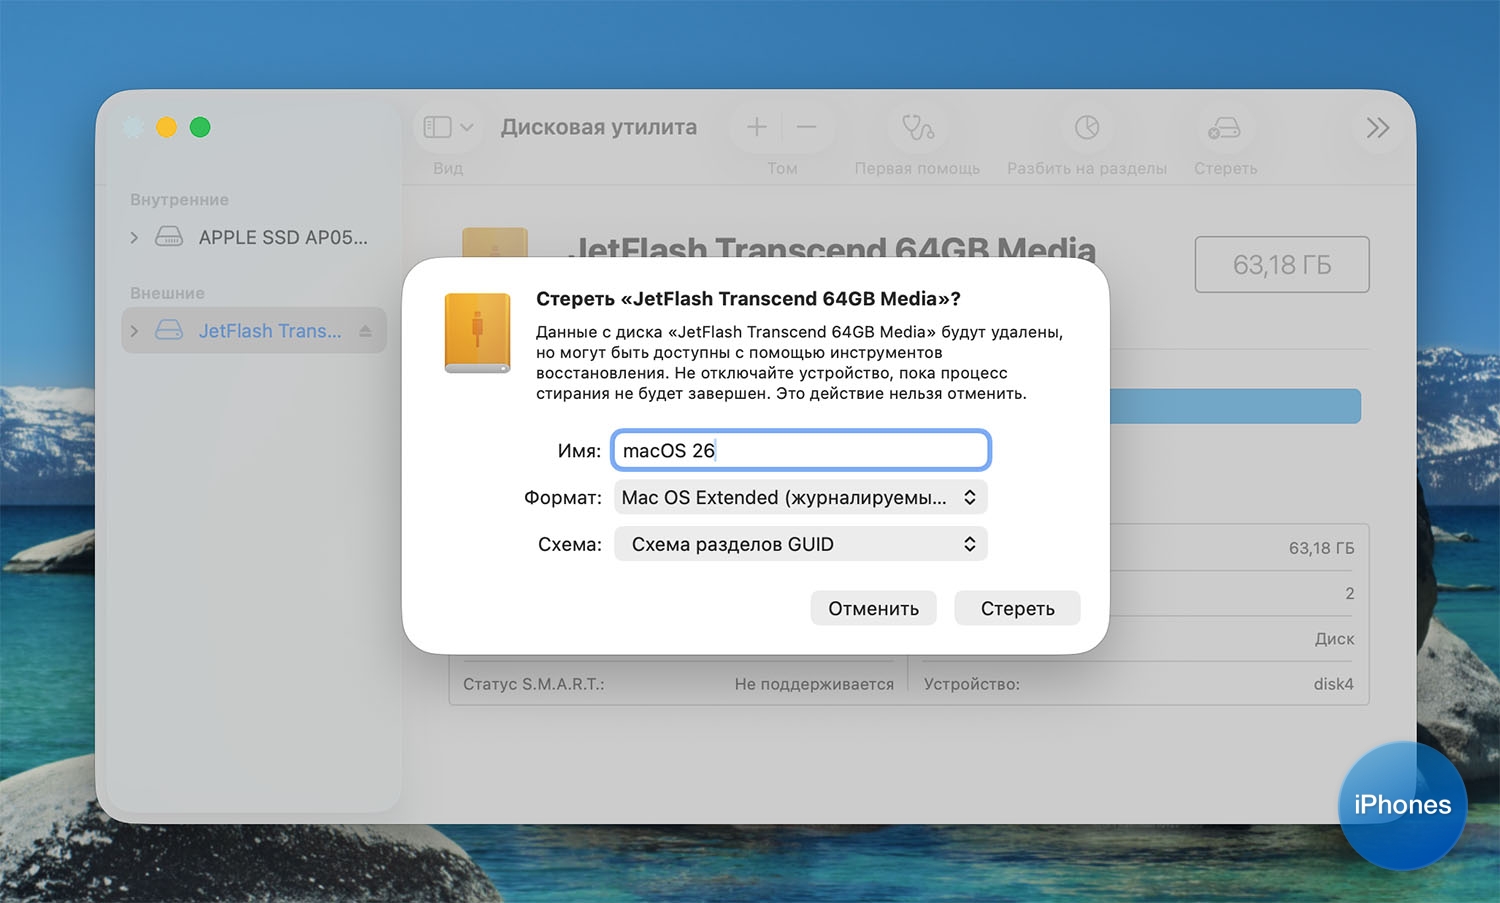This screenshot has height=903, width=1500.
Task: Focus the Имя field containing macOS 26
Action: click(801, 450)
